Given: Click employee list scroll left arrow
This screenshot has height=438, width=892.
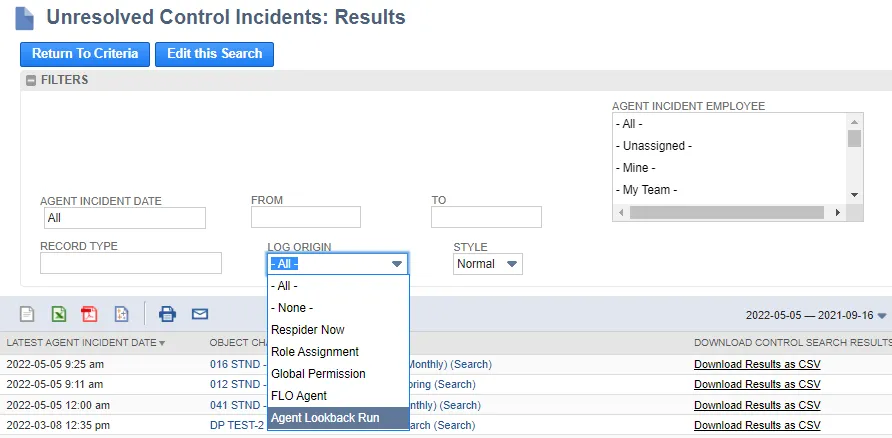Looking at the screenshot, I should tap(621, 212).
